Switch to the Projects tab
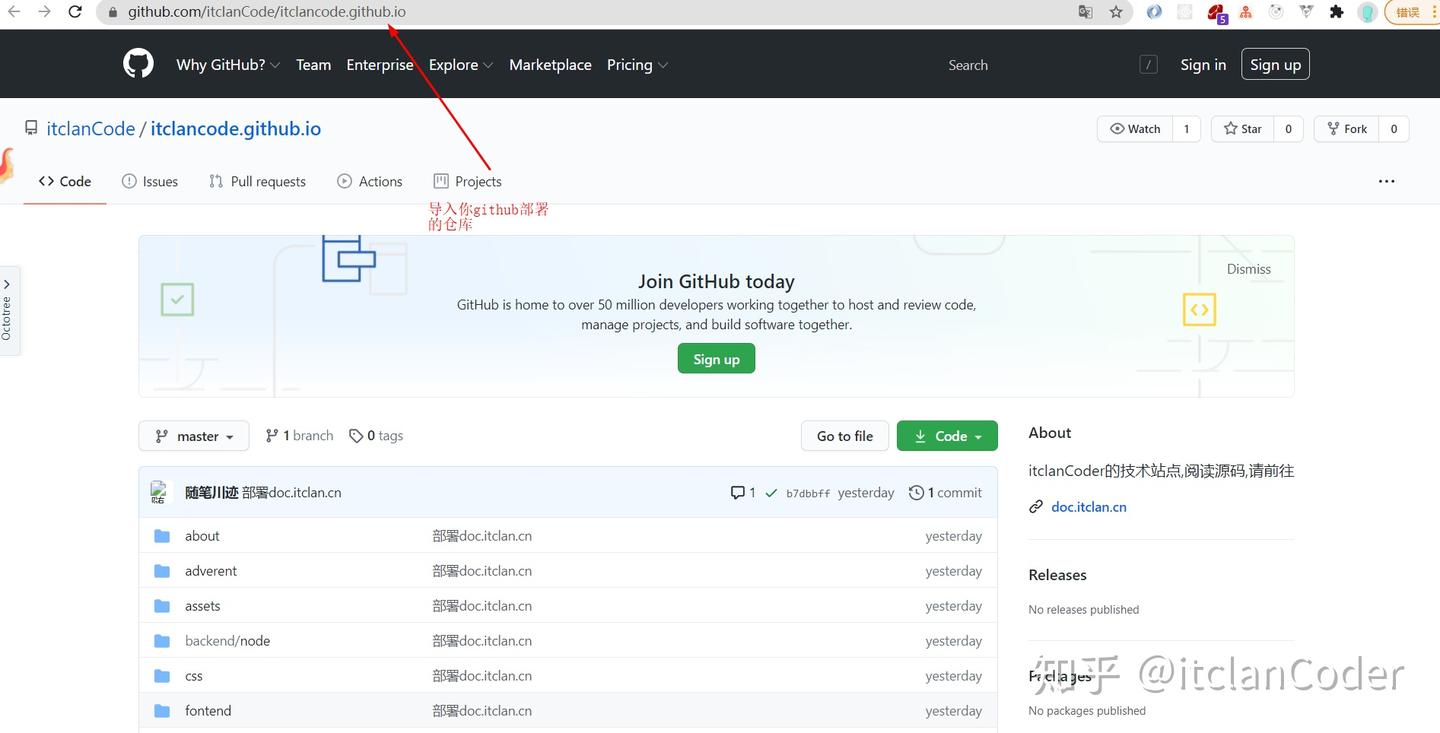The image size is (1440, 733). pyautogui.click(x=467, y=181)
